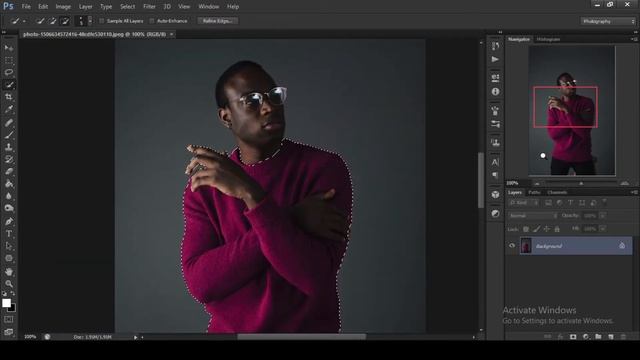The height and width of the screenshot is (360, 640).
Task: Select the Eyedropper tool
Action: point(9,109)
